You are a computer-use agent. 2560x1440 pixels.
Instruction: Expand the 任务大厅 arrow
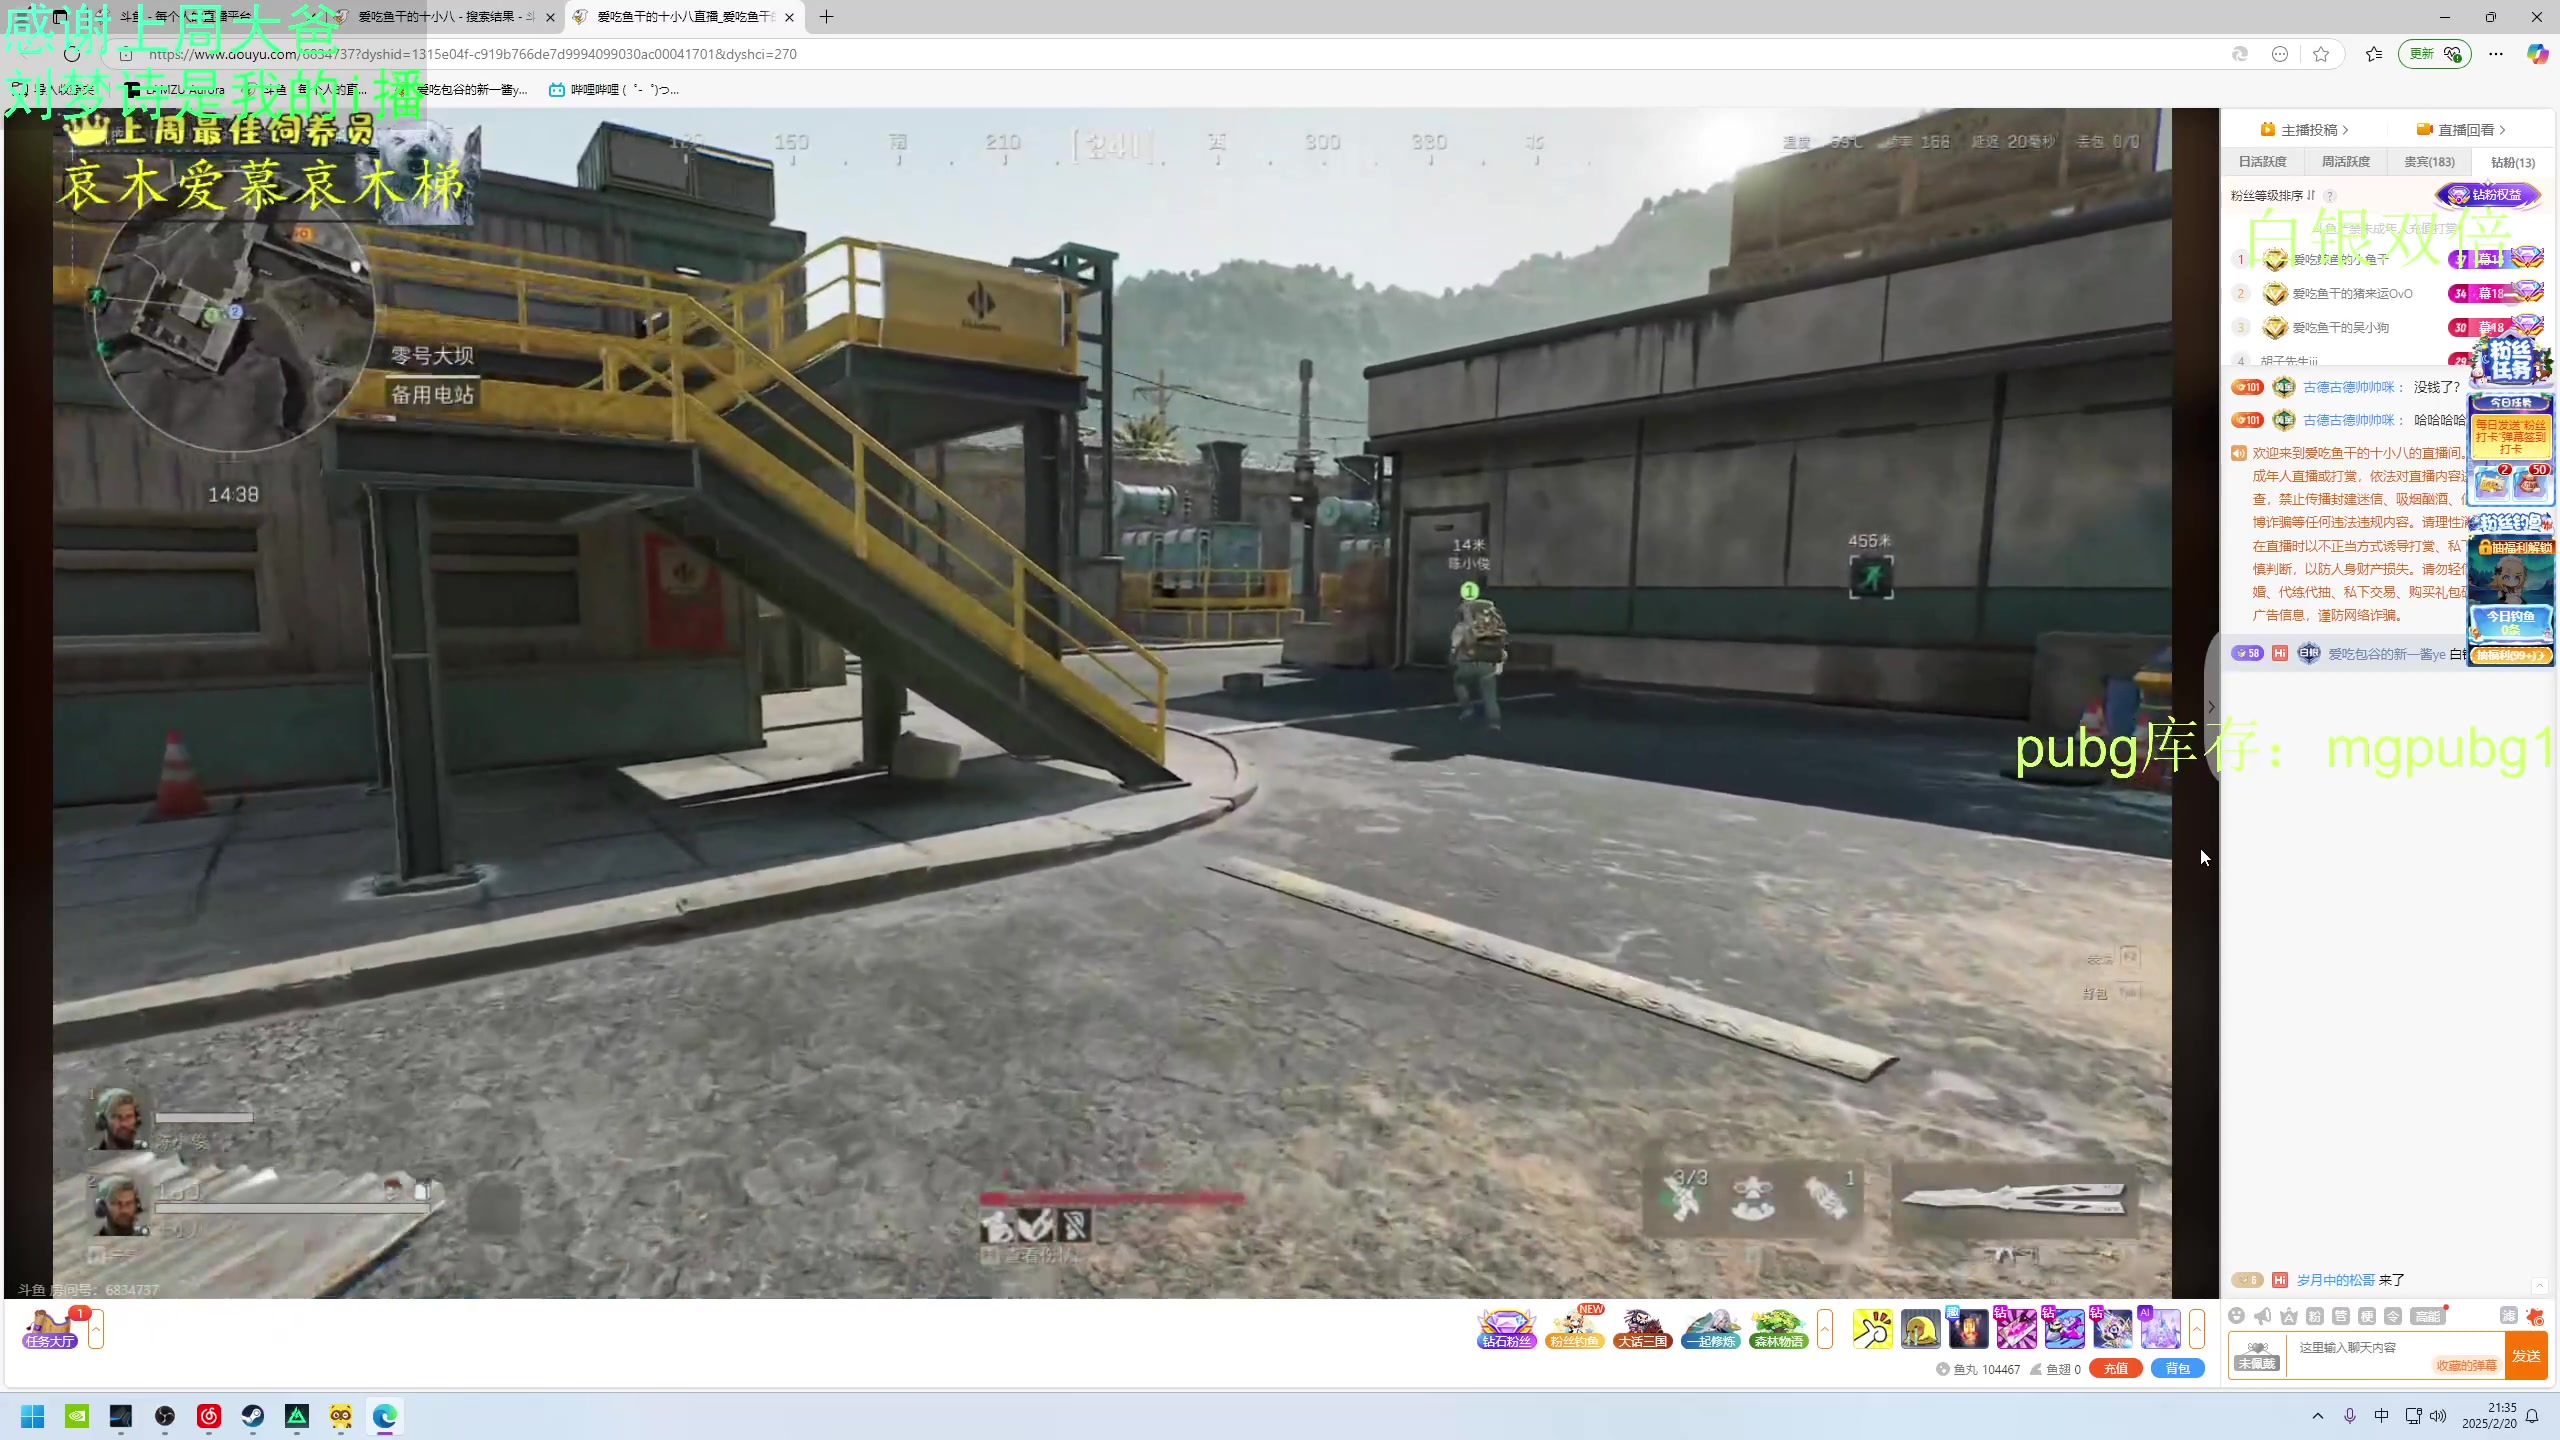coord(96,1329)
